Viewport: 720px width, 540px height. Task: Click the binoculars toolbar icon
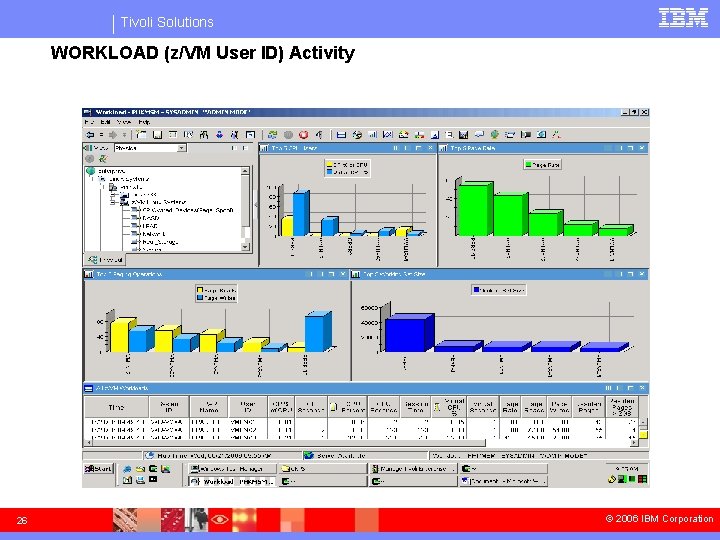(204, 135)
